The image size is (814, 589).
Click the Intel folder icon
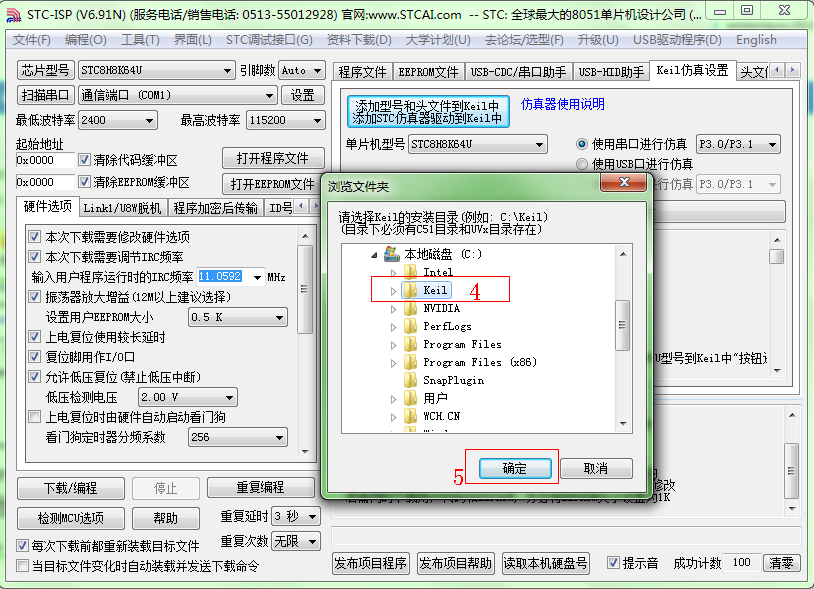coord(410,271)
